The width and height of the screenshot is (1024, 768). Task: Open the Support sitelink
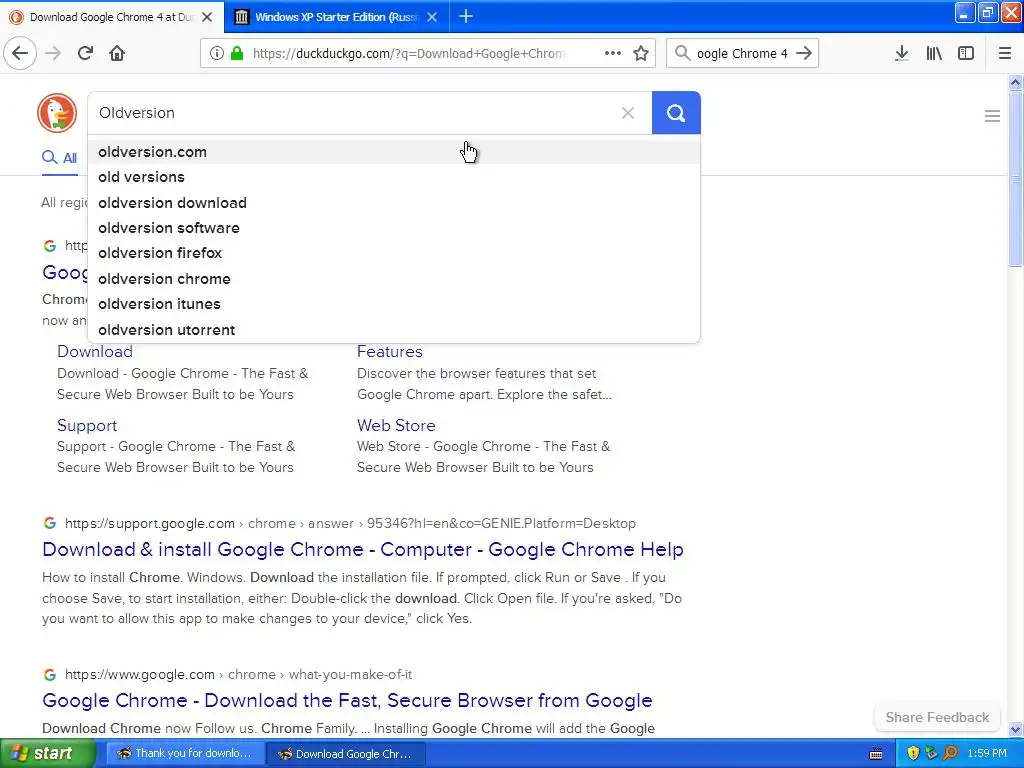coord(87,425)
